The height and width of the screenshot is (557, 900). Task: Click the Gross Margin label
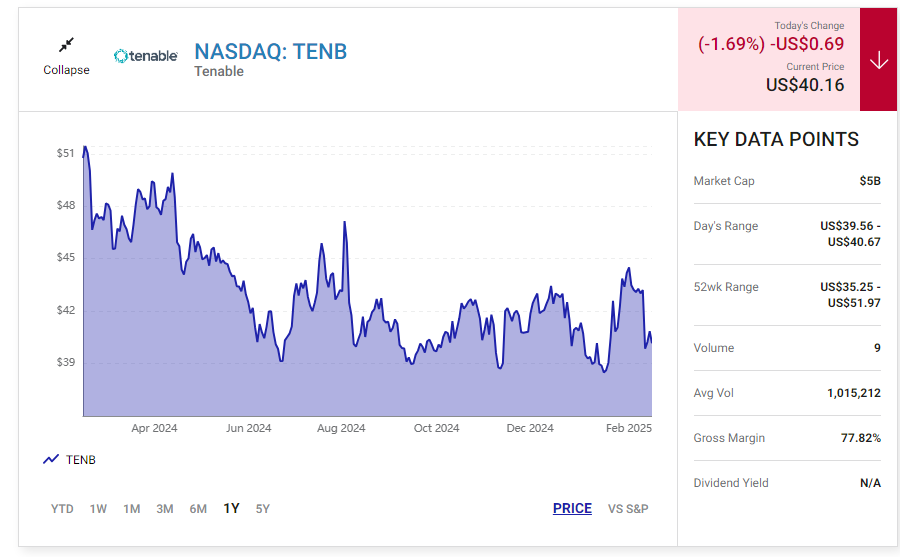pos(729,438)
